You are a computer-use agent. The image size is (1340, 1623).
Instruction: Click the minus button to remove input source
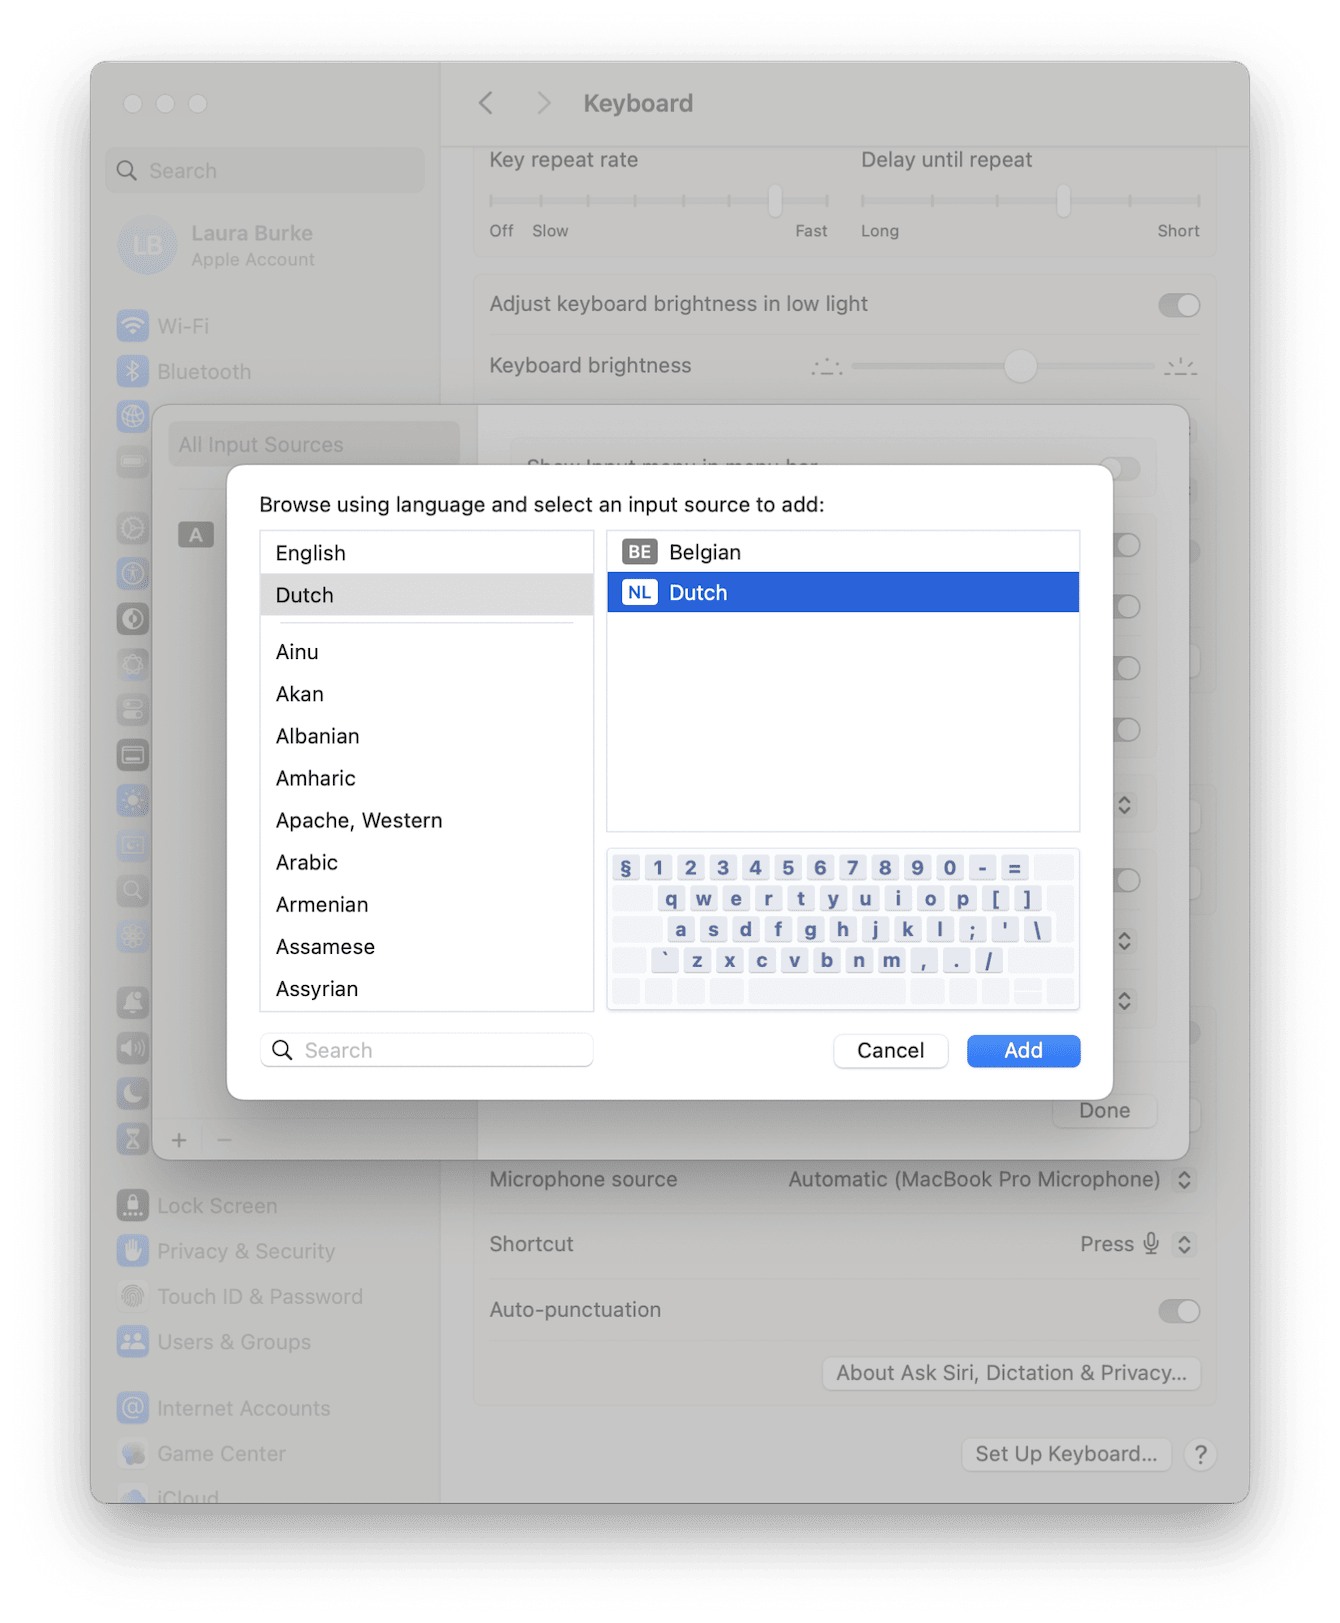coord(224,1140)
